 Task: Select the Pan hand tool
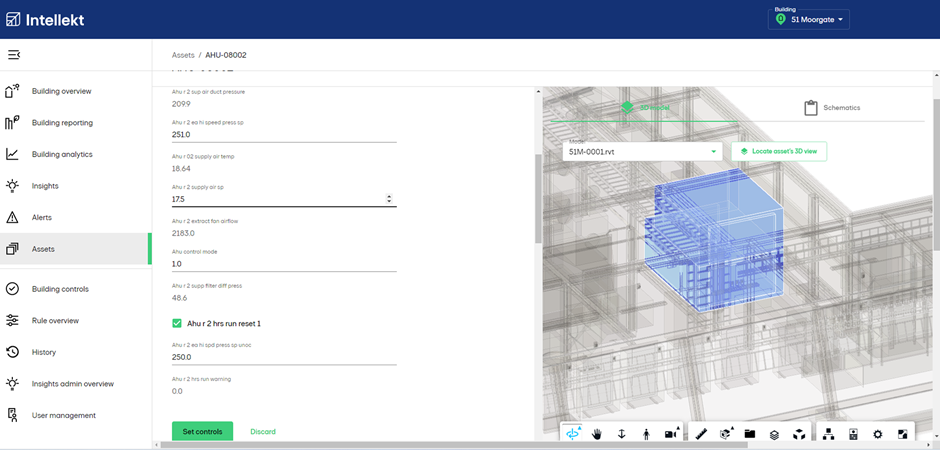coord(597,434)
